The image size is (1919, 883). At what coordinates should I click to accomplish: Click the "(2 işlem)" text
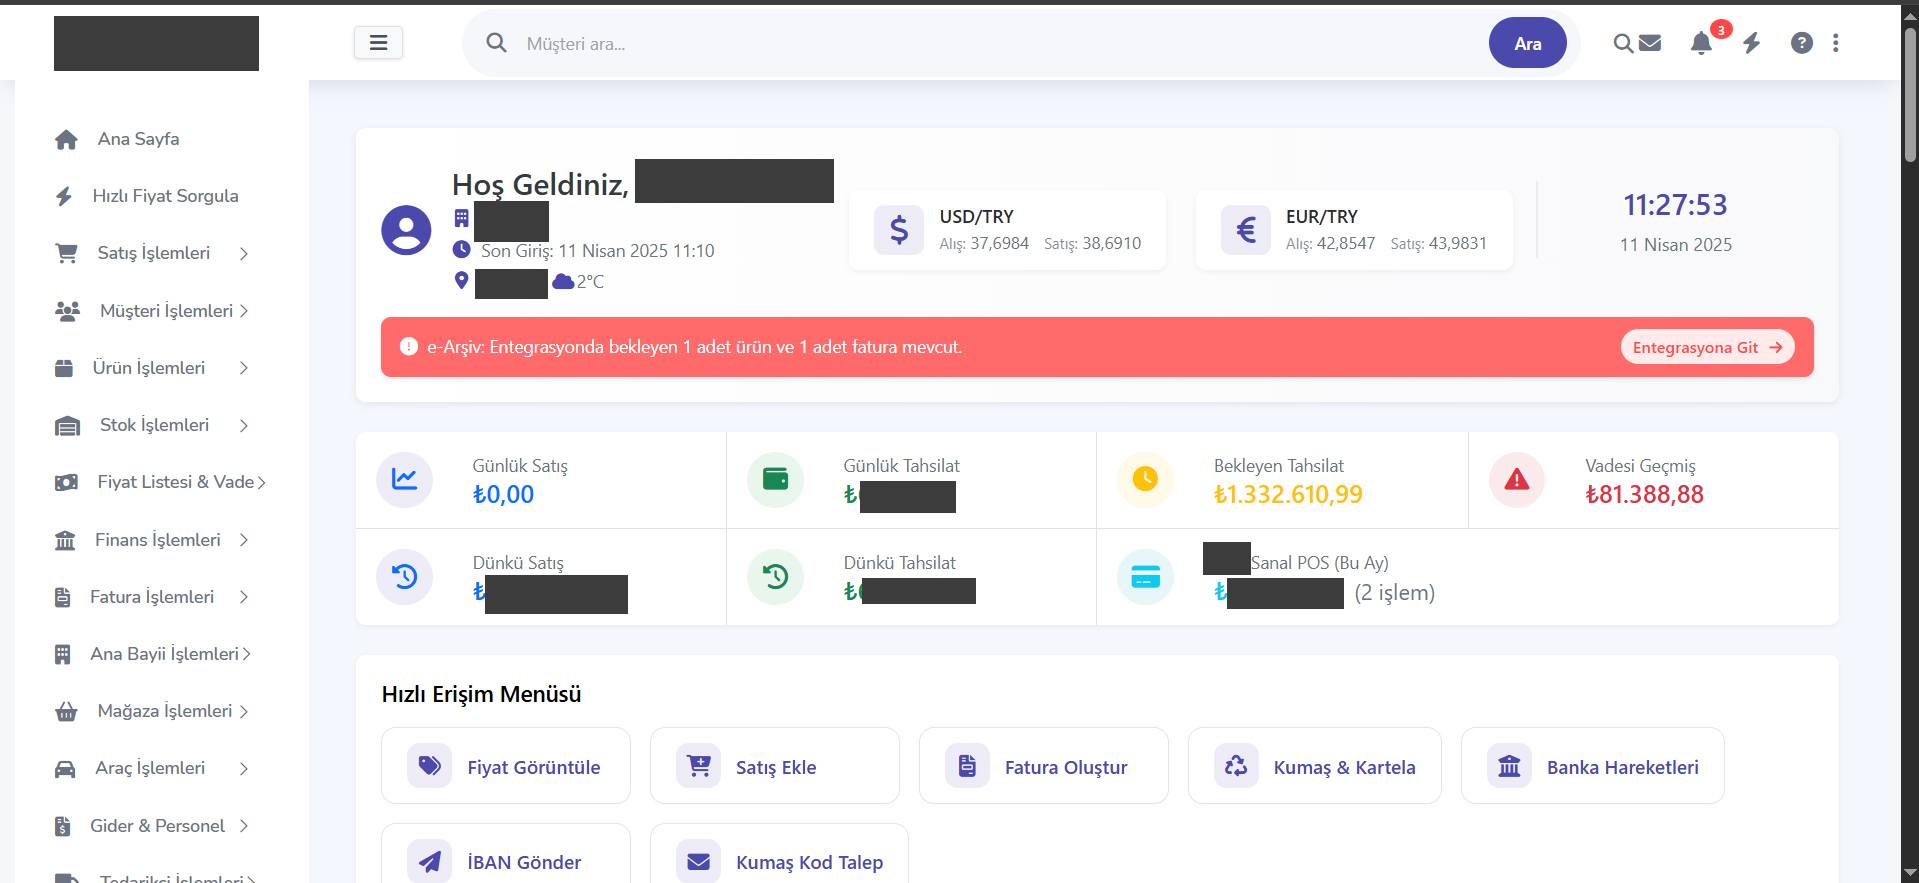coord(1395,593)
